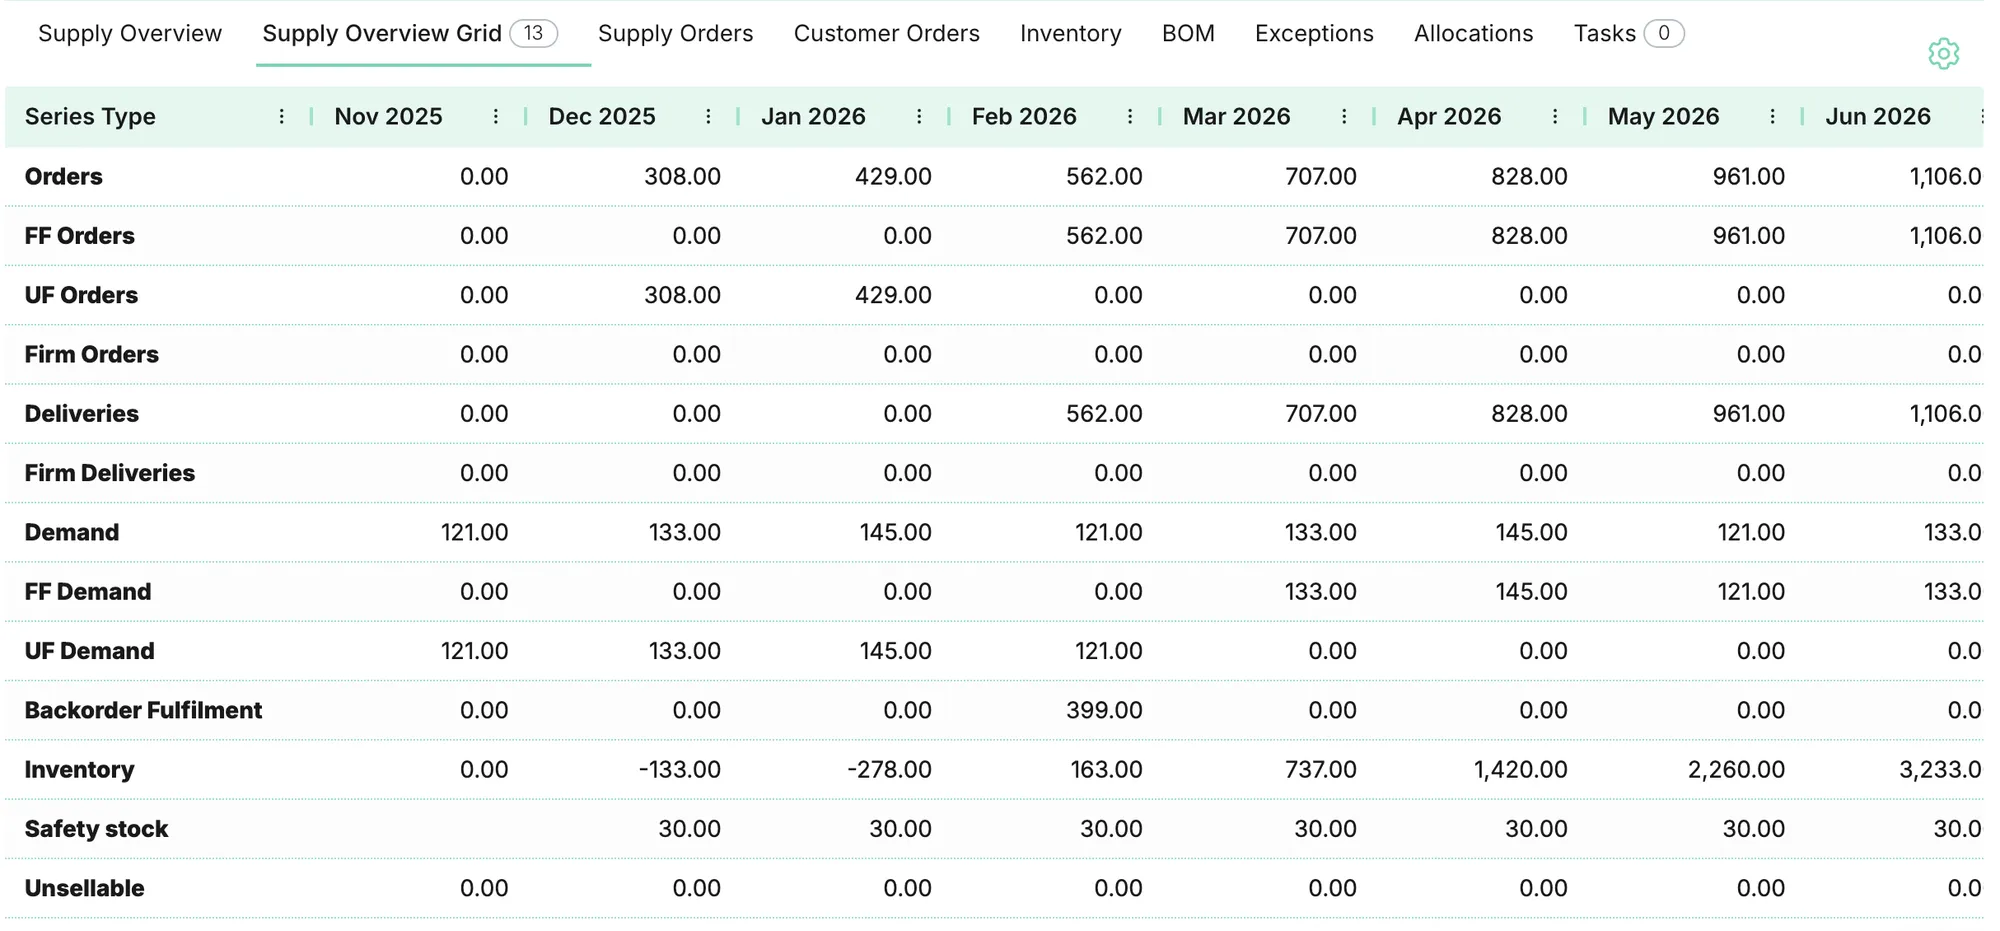The image size is (2000, 931).
Task: Select the Inventory row label
Action: (x=80, y=770)
